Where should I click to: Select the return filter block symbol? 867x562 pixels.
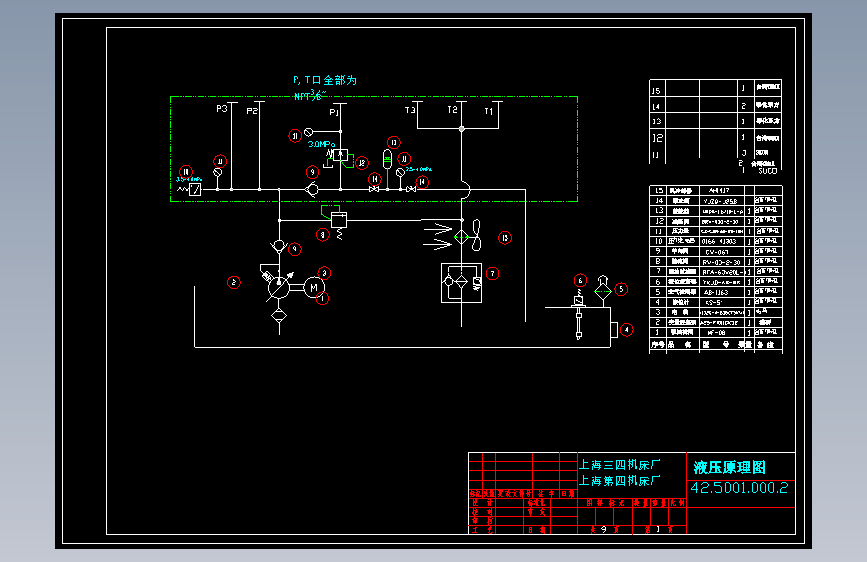[461, 283]
